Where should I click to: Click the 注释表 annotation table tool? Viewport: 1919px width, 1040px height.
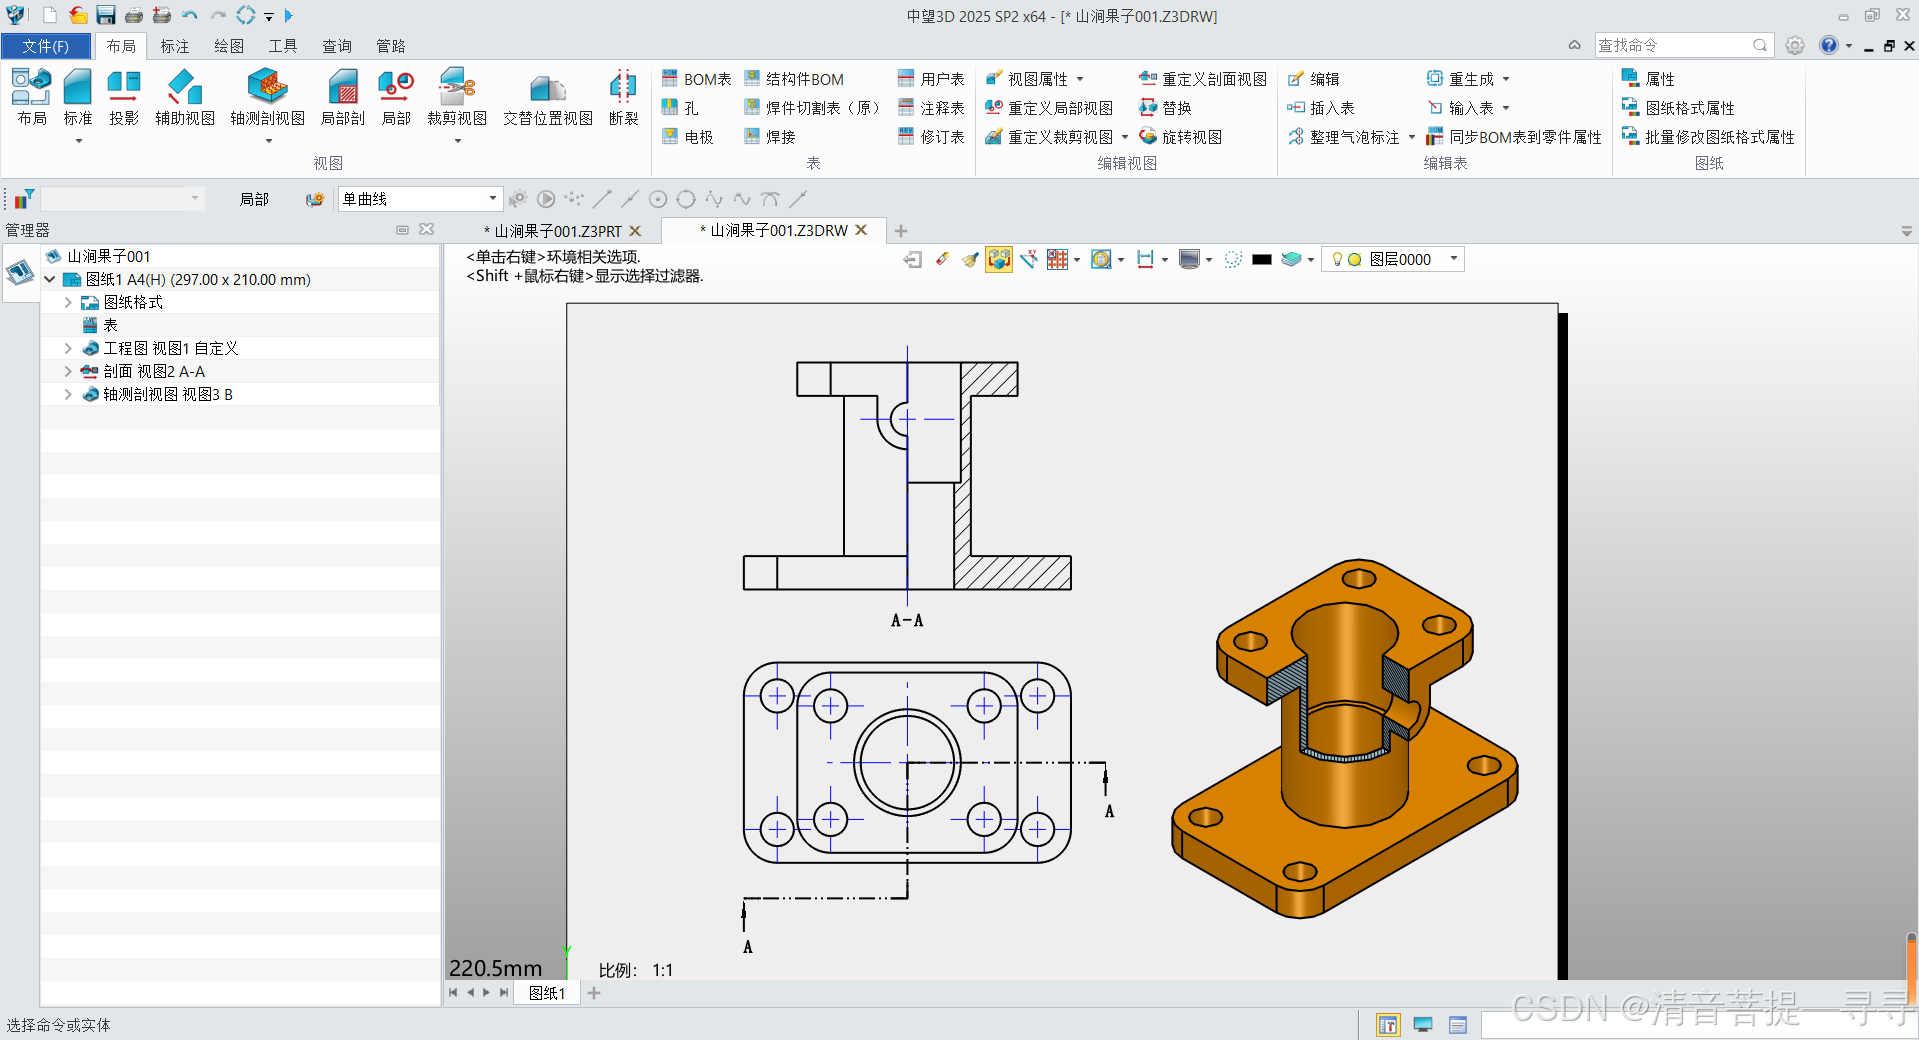tap(931, 108)
